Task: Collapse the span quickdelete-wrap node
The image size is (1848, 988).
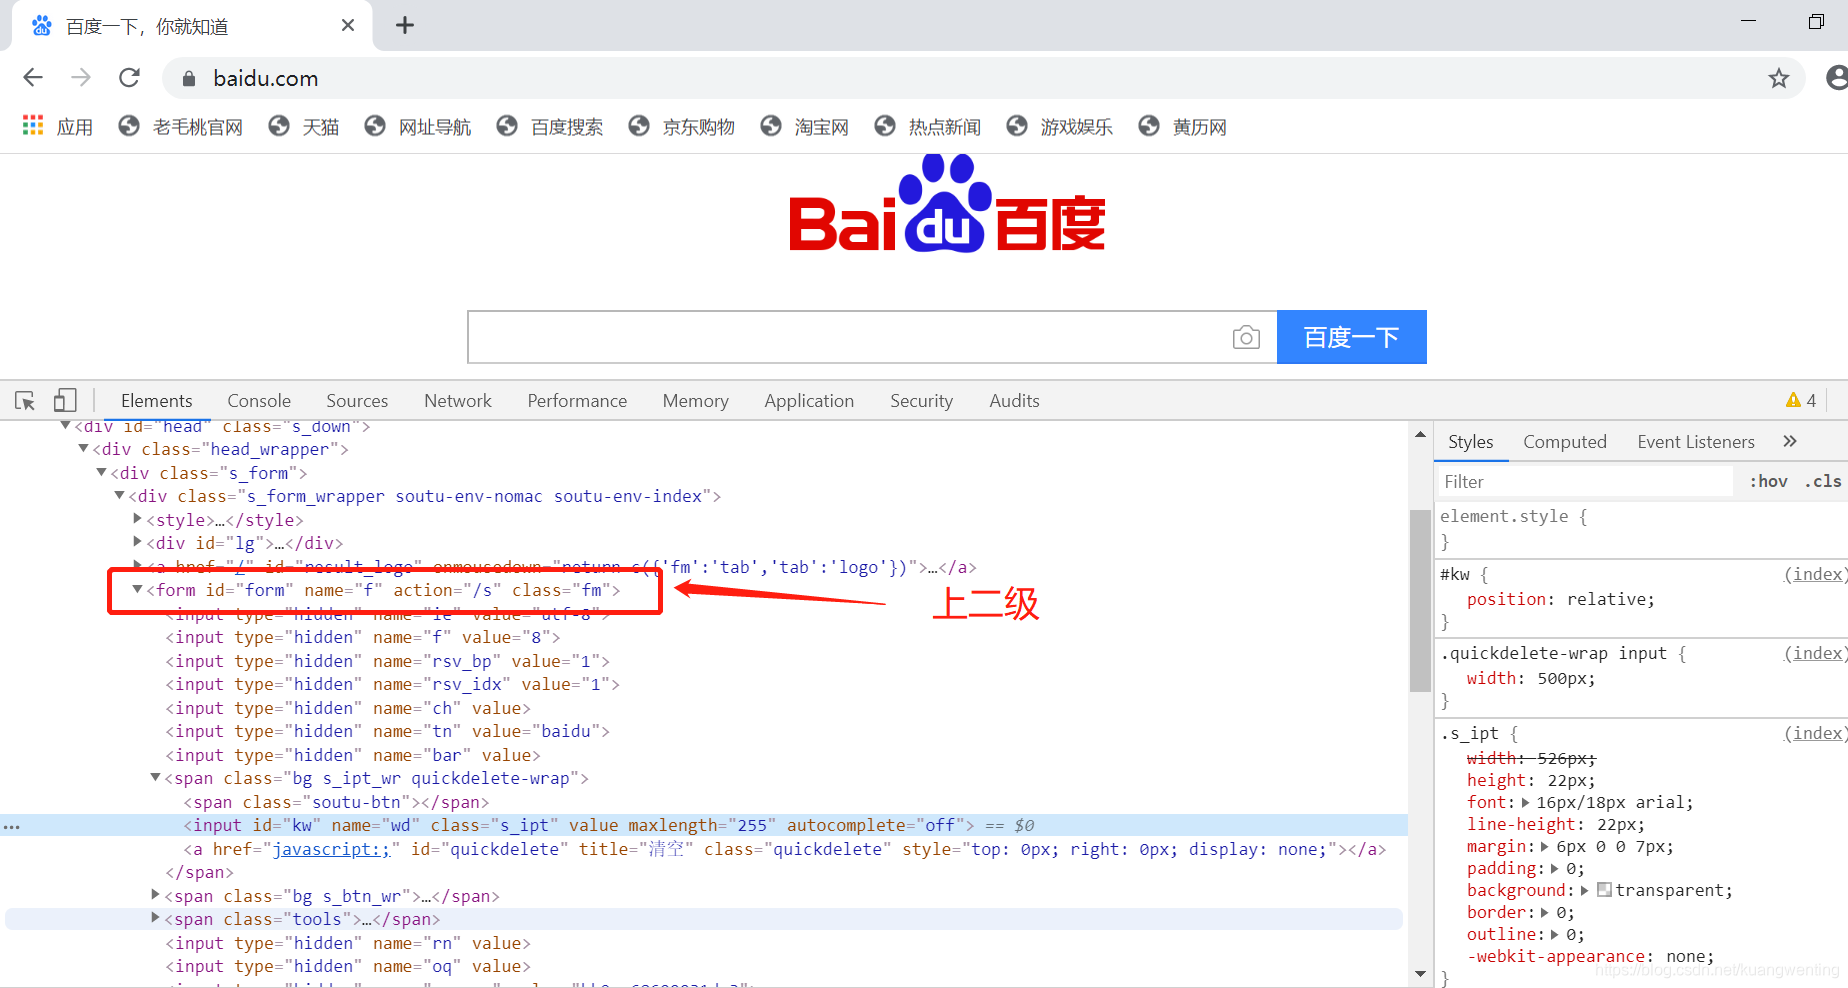Action: click(155, 778)
